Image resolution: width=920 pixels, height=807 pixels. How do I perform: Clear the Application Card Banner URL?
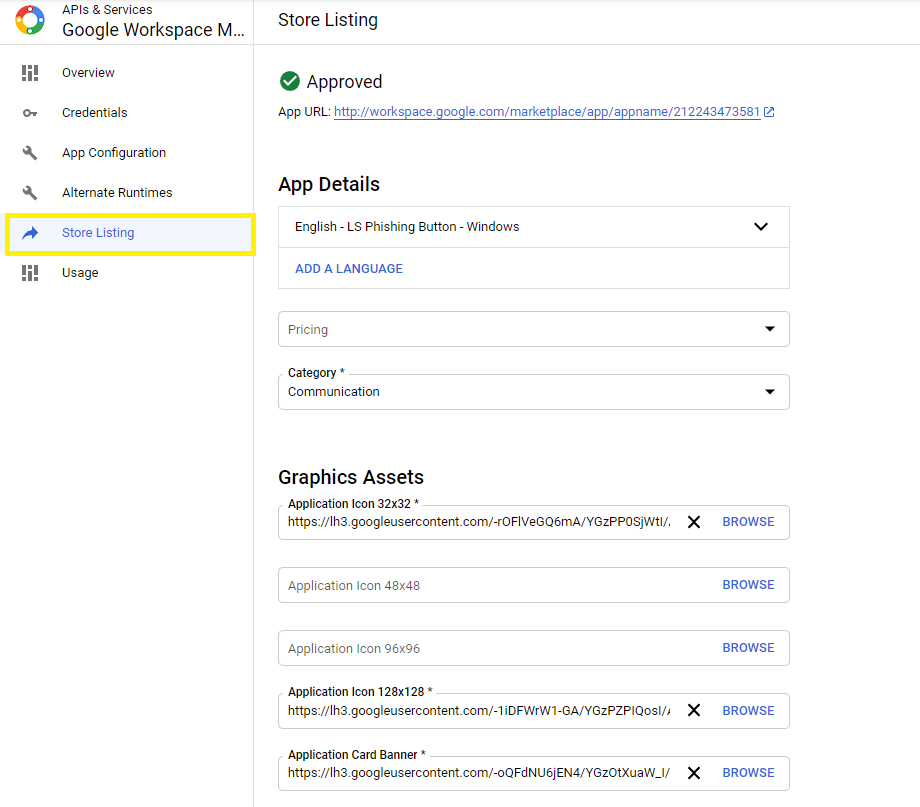coord(694,773)
